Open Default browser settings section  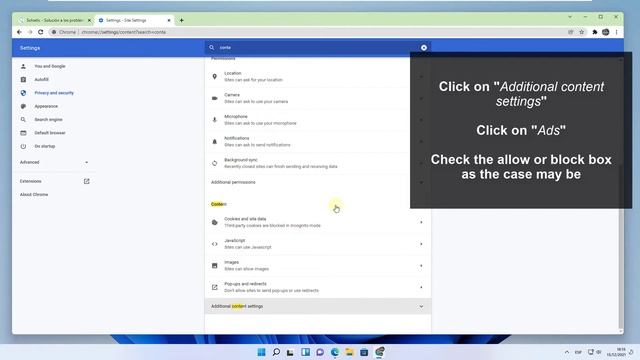[x=50, y=133]
